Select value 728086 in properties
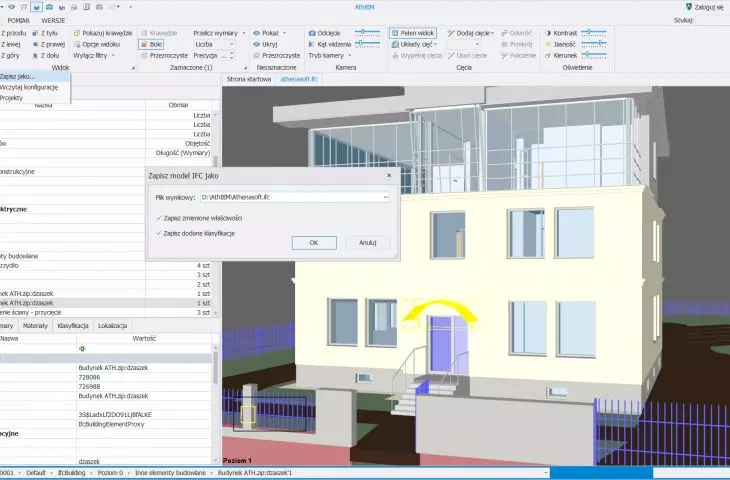The width and height of the screenshot is (730, 480). pyautogui.click(x=144, y=377)
